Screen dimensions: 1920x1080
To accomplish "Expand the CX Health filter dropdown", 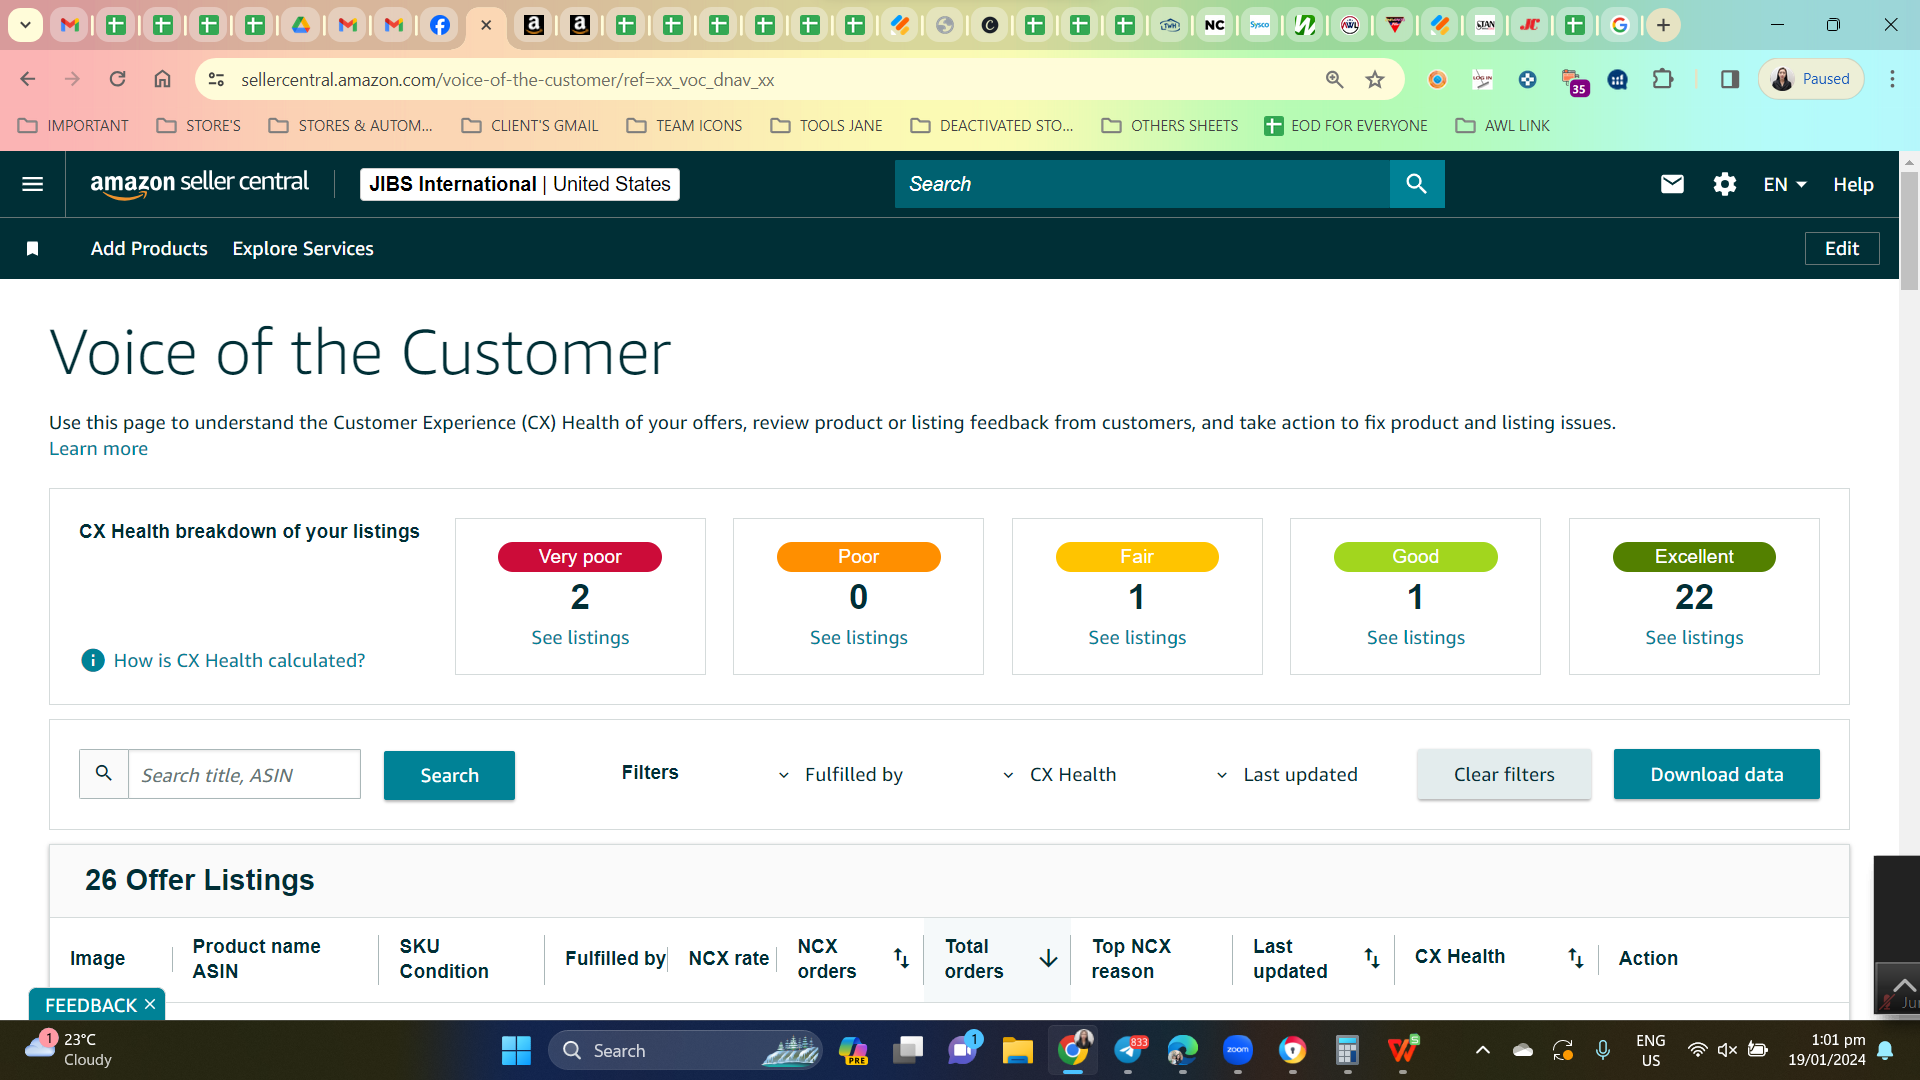I will 1060,774.
